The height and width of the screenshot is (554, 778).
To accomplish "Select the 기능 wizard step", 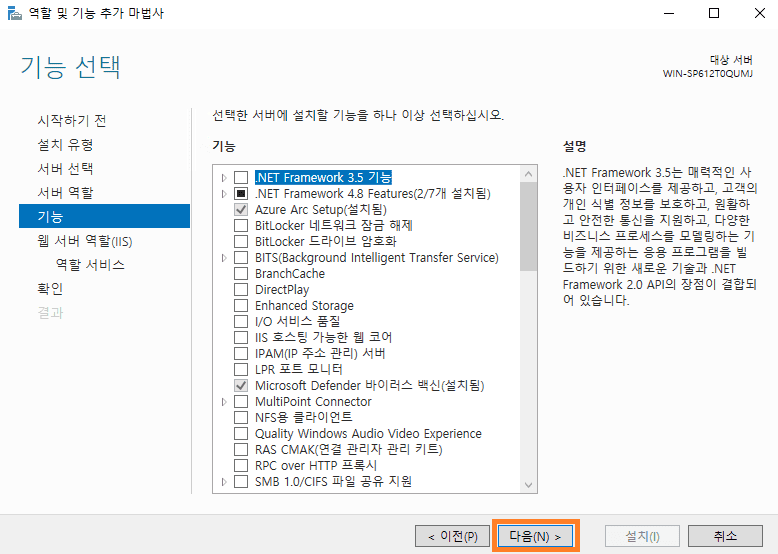I will click(x=104, y=216).
